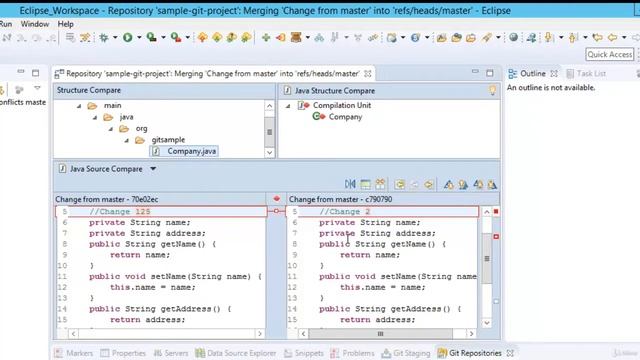Toggle Two-Way Compare ignoring ancestor
Screen dimensions: 640x360
380,184
